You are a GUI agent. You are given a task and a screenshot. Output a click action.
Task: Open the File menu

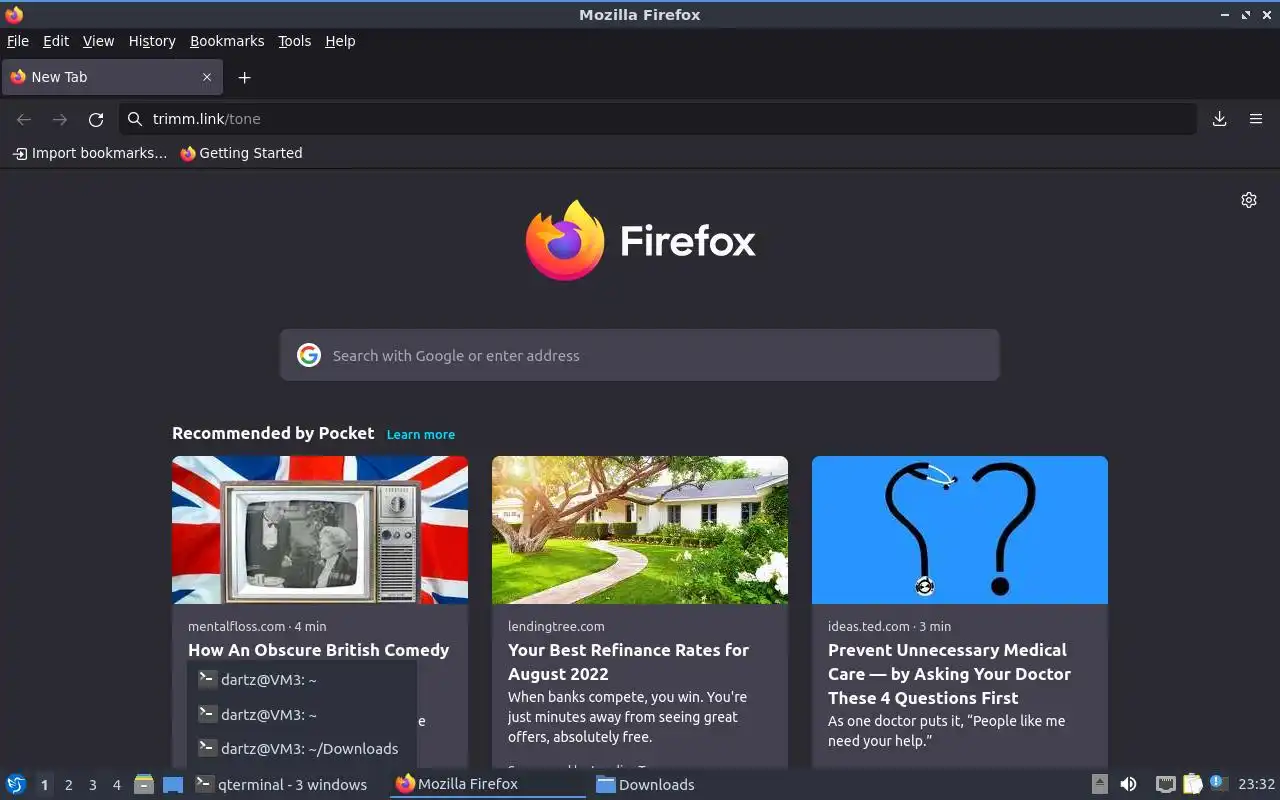pyautogui.click(x=18, y=41)
